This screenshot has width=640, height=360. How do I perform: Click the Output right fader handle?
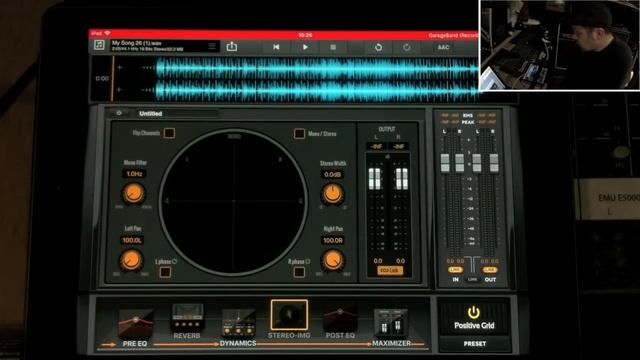point(402,178)
